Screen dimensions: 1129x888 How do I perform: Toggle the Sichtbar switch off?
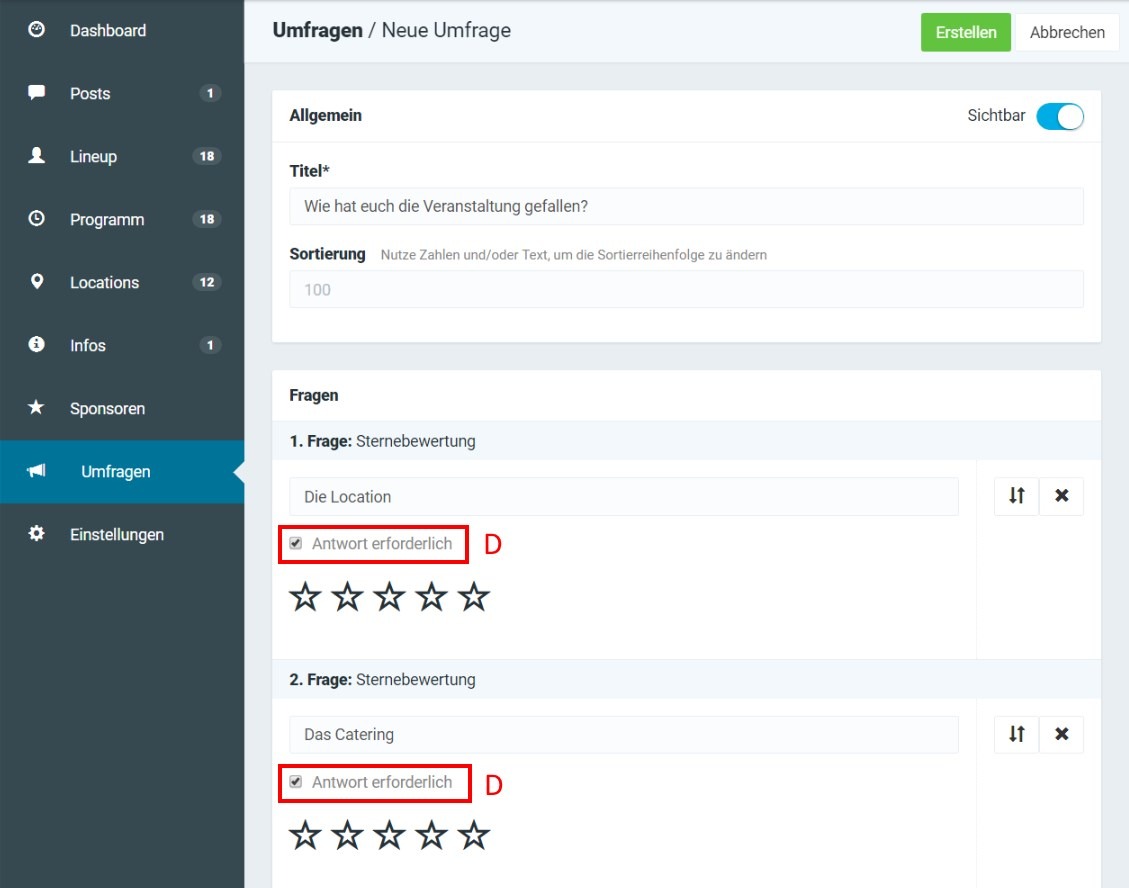1059,116
